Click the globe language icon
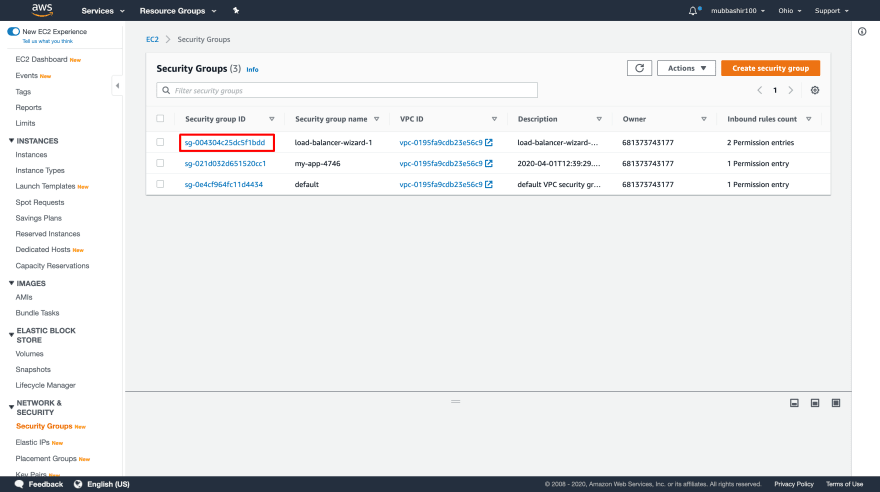Viewport: 880px width, 492px height. tap(78, 484)
